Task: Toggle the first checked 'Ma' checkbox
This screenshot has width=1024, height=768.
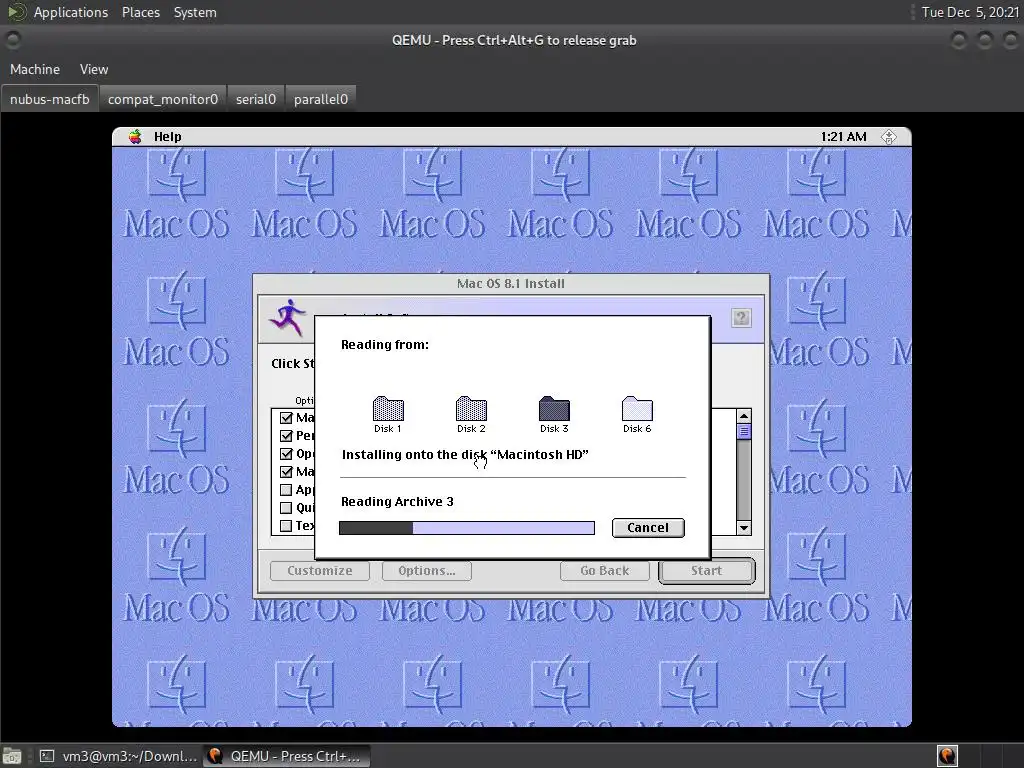Action: (x=286, y=418)
